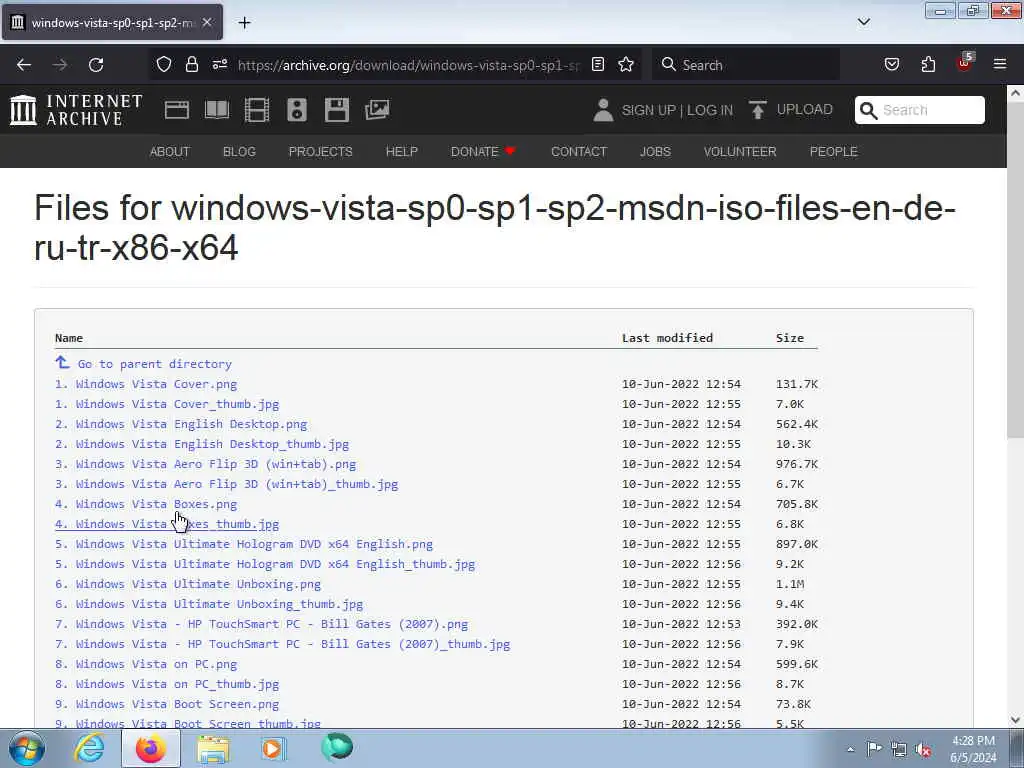The height and width of the screenshot is (768, 1024).
Task: Open the HELP menu item
Action: [402, 152]
